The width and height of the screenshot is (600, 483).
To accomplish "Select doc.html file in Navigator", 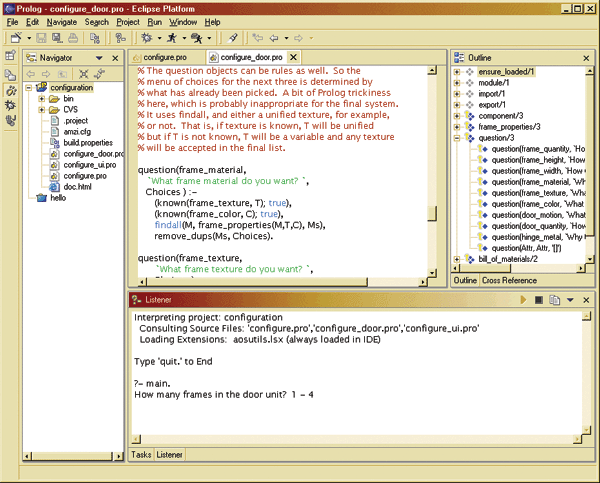I will point(77,187).
